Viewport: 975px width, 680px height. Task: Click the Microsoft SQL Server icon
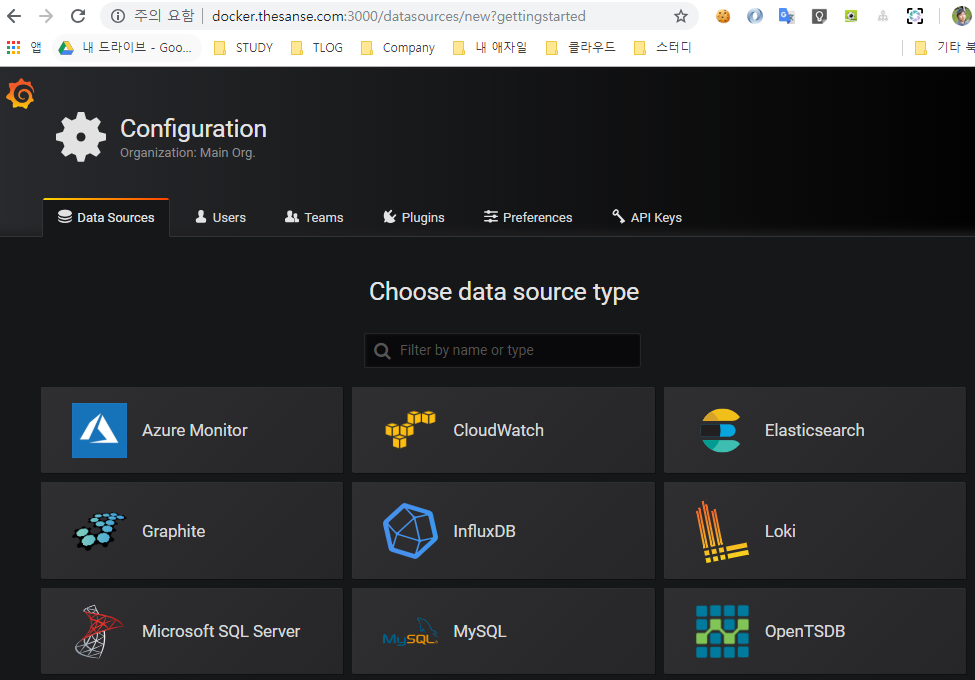point(99,631)
